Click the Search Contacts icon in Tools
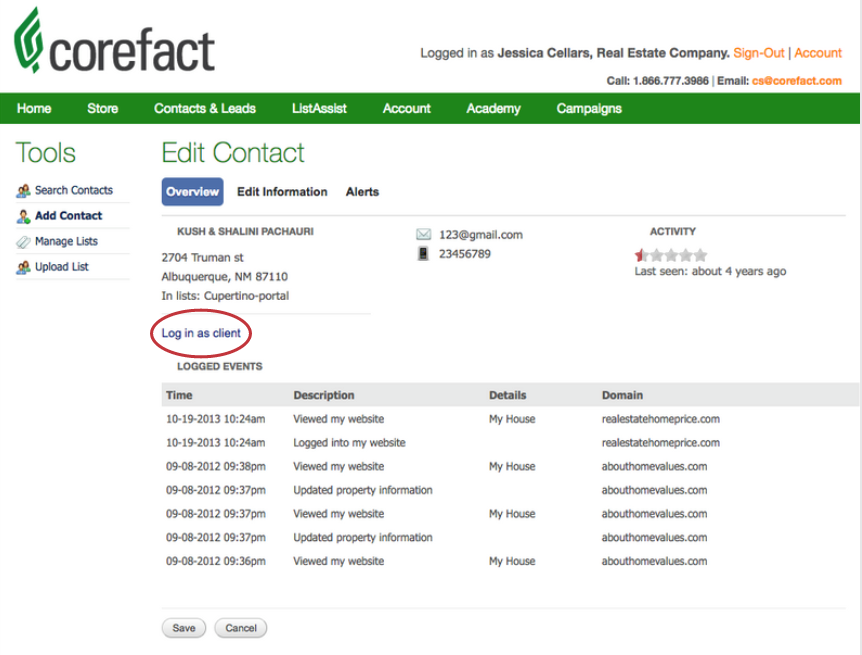The width and height of the screenshot is (862, 655). click(x=23, y=191)
